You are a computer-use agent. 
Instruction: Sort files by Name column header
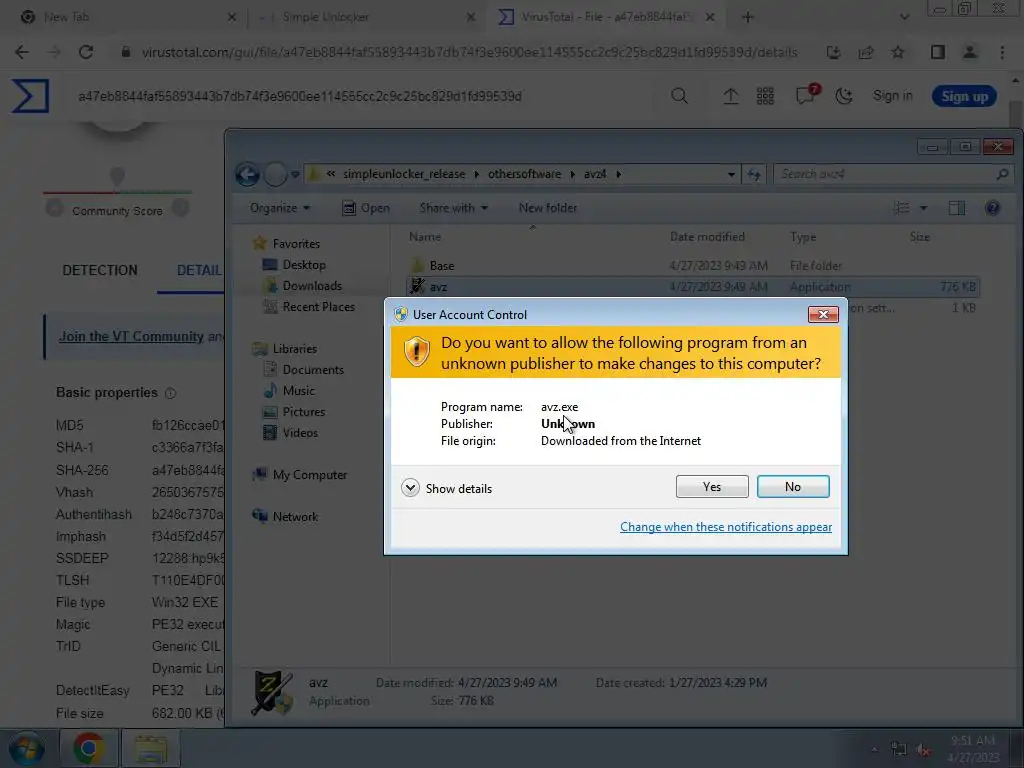coord(425,236)
